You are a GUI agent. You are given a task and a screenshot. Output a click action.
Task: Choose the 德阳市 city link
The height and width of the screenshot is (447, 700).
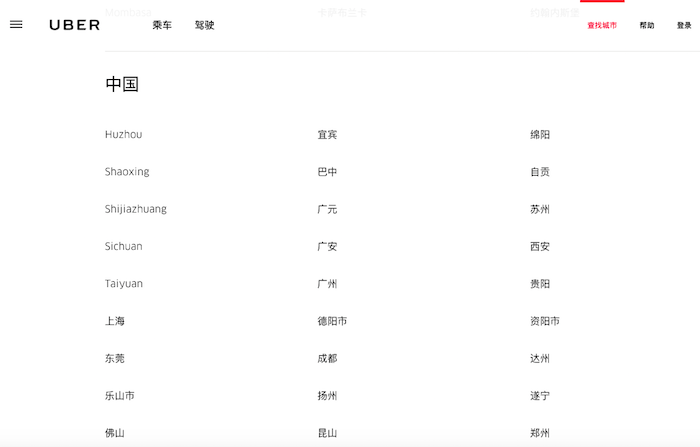tap(332, 321)
